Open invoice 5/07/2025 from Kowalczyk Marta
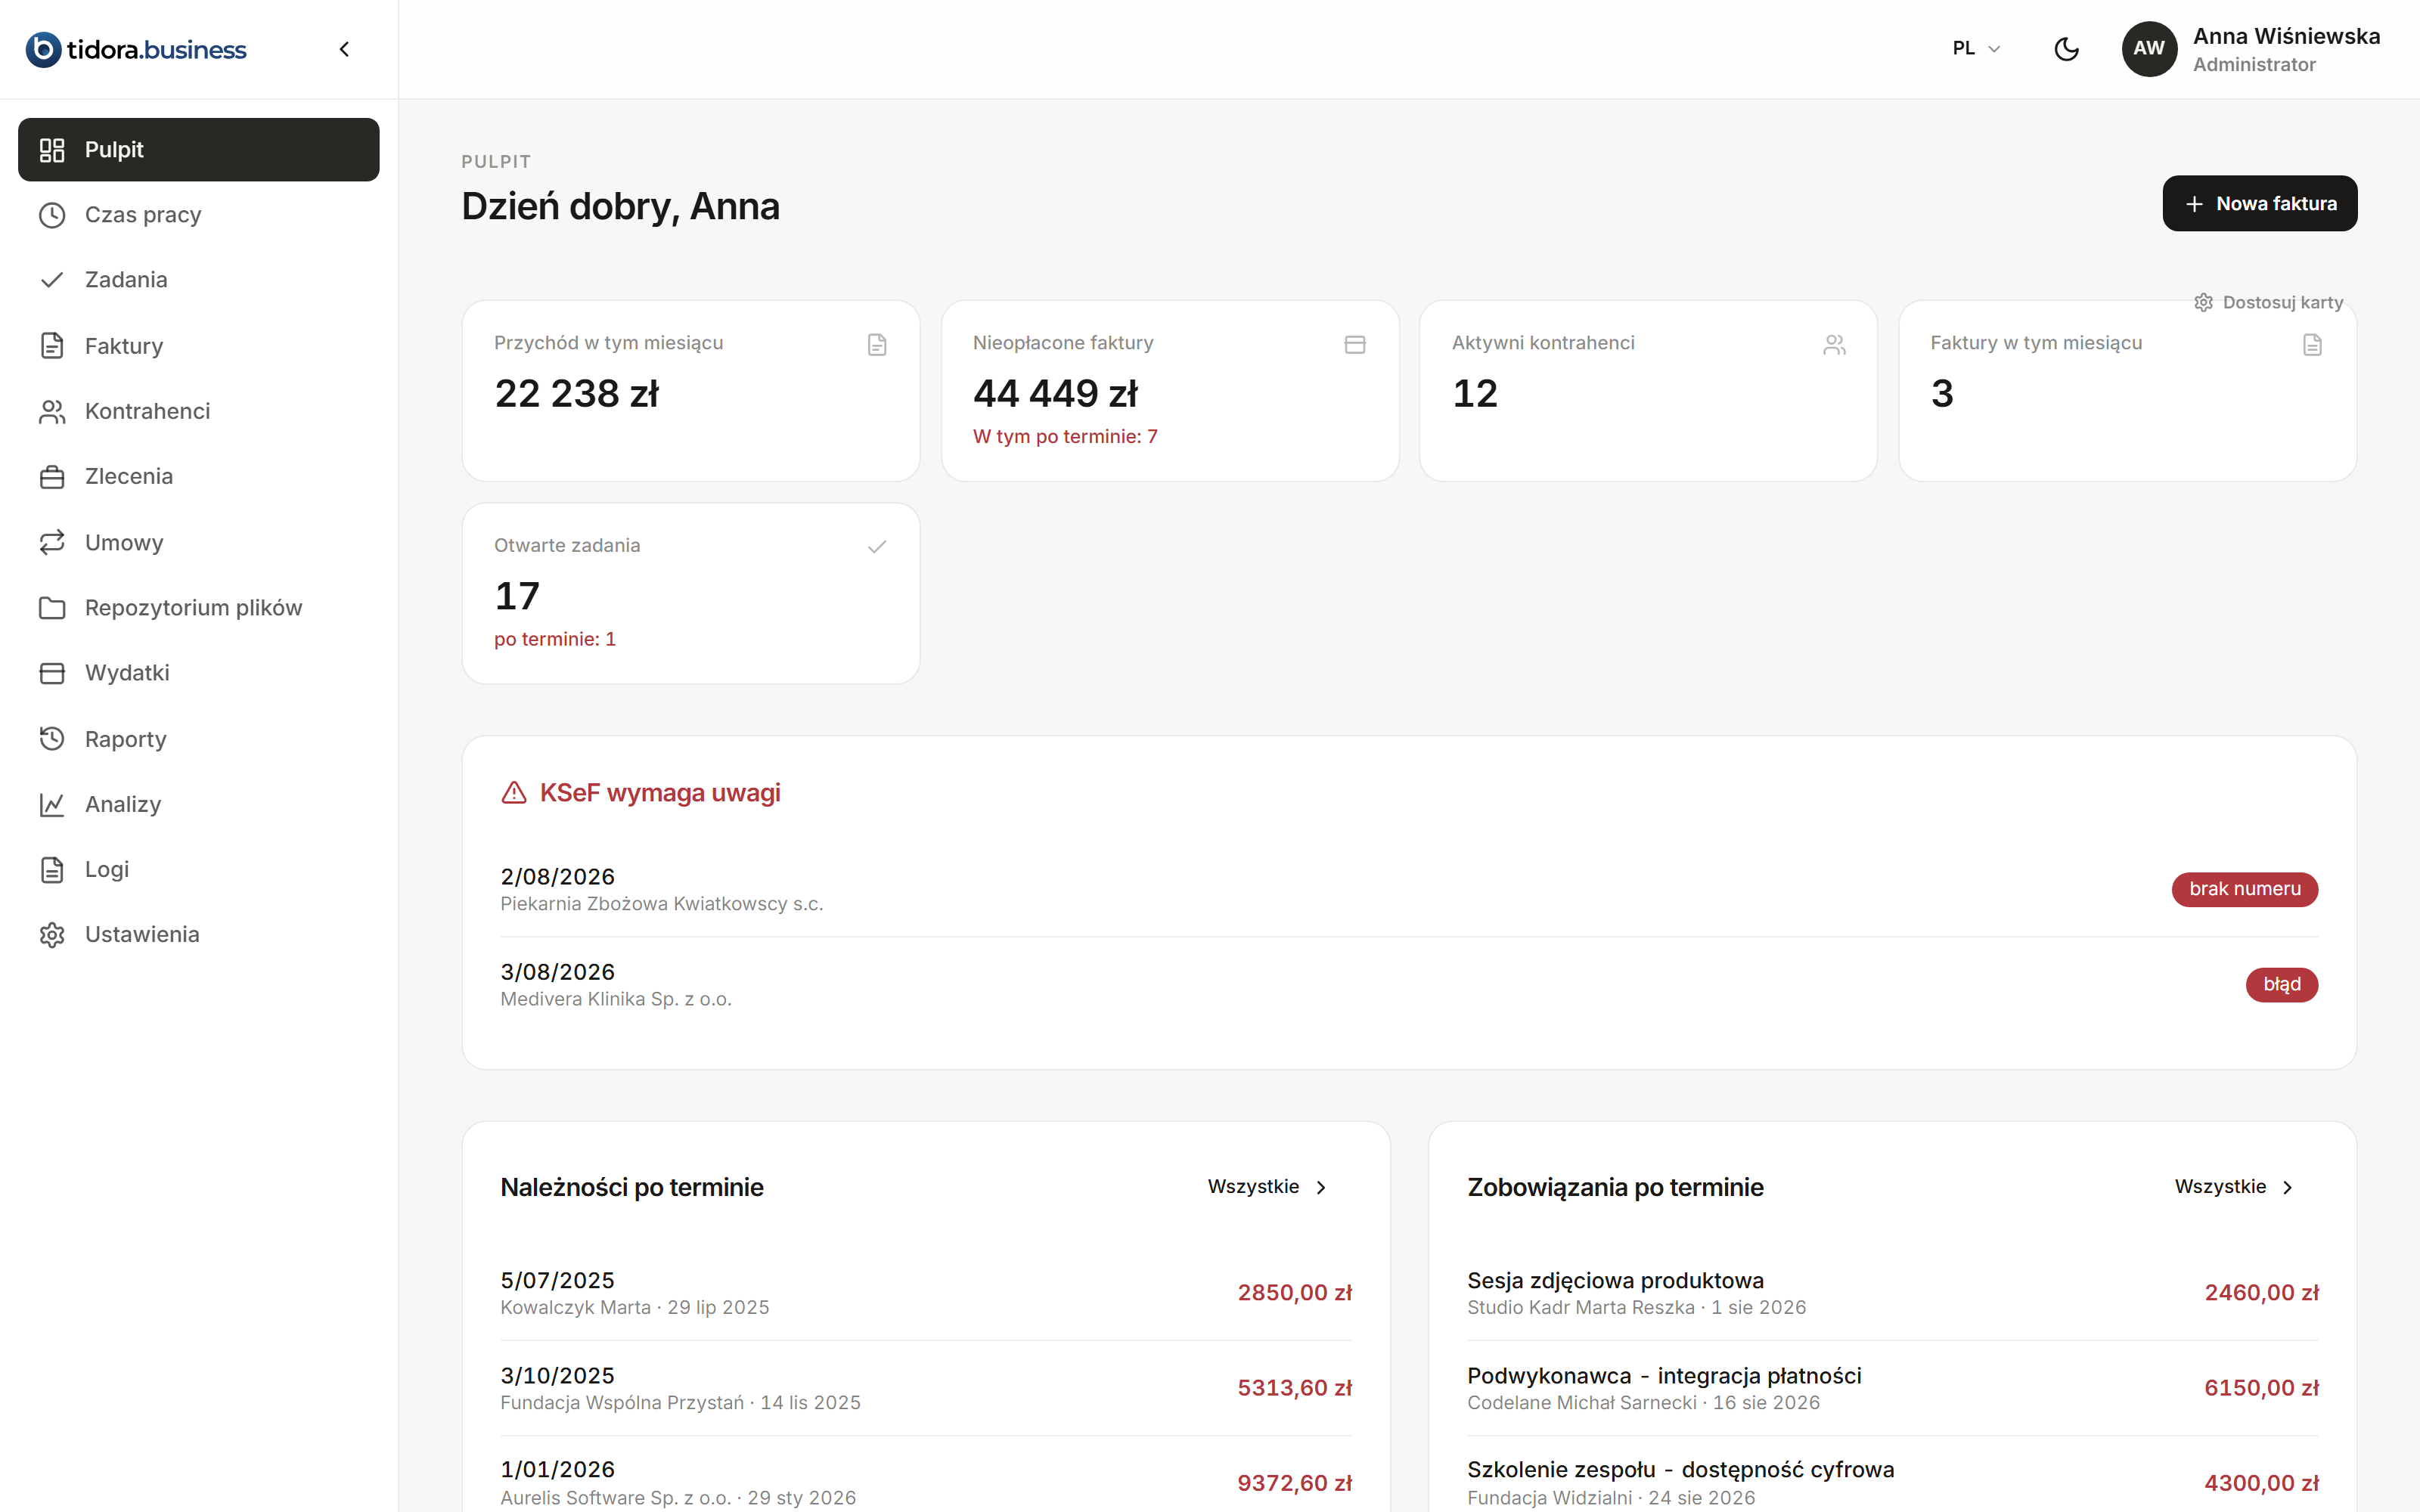Screen dimensions: 2420x1512 pyautogui.click(x=926, y=1292)
